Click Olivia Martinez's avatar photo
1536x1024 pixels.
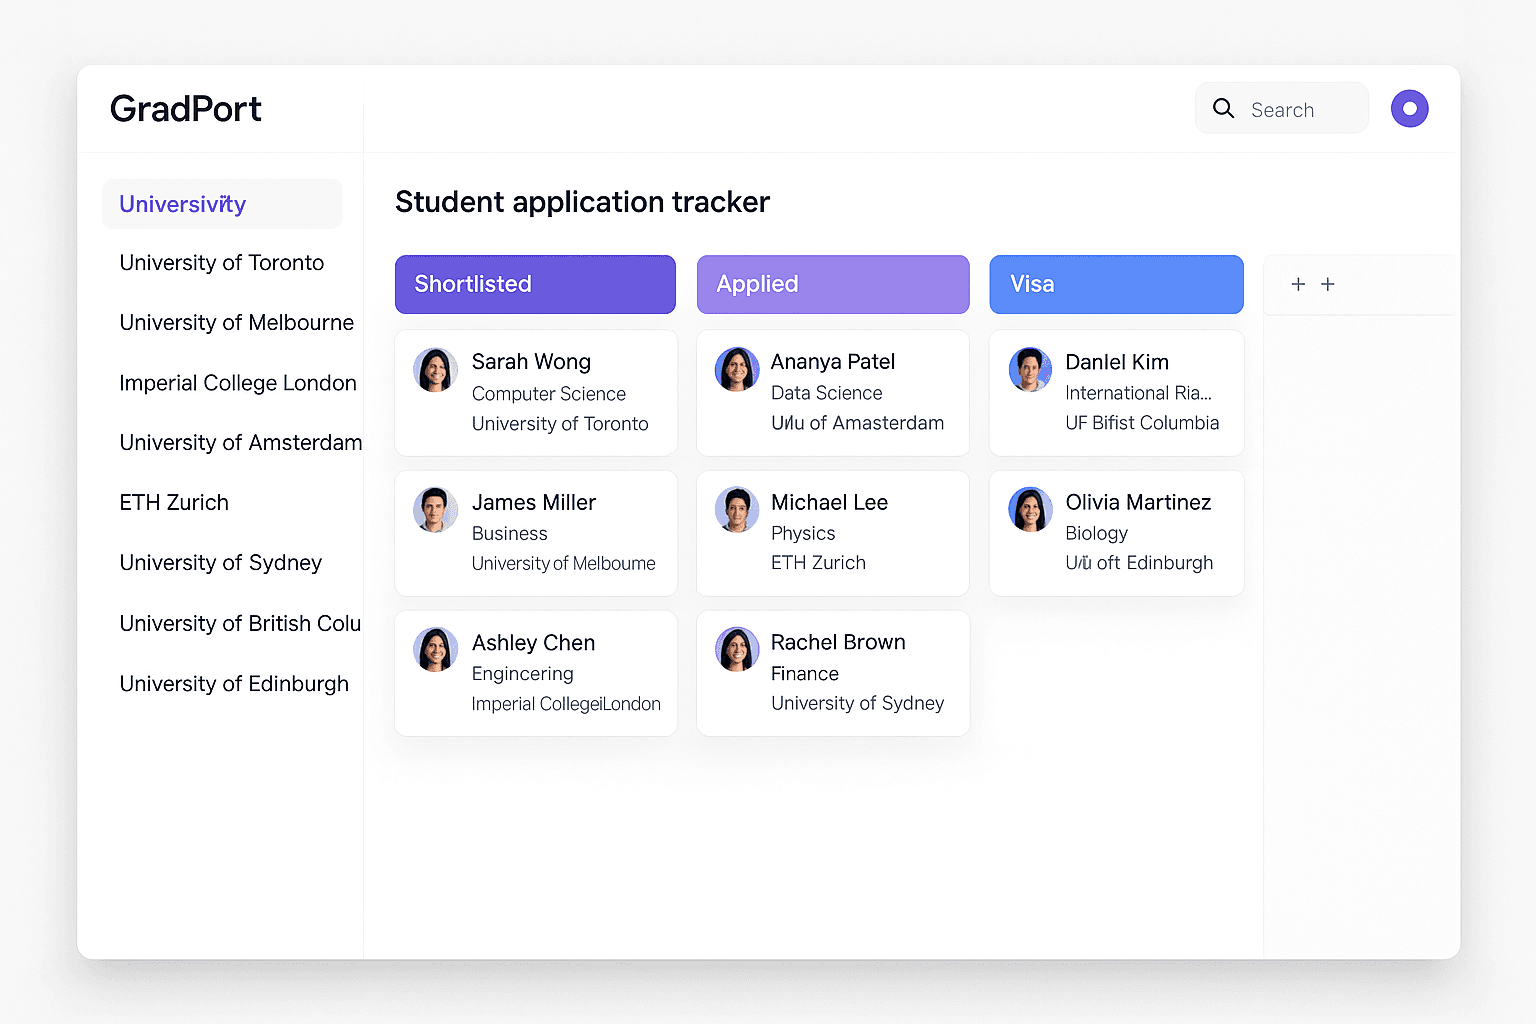(1030, 510)
